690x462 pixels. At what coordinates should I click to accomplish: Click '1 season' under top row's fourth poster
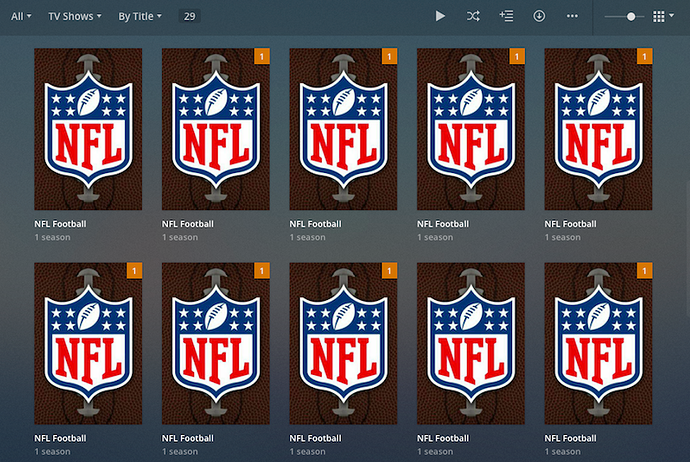click(435, 237)
